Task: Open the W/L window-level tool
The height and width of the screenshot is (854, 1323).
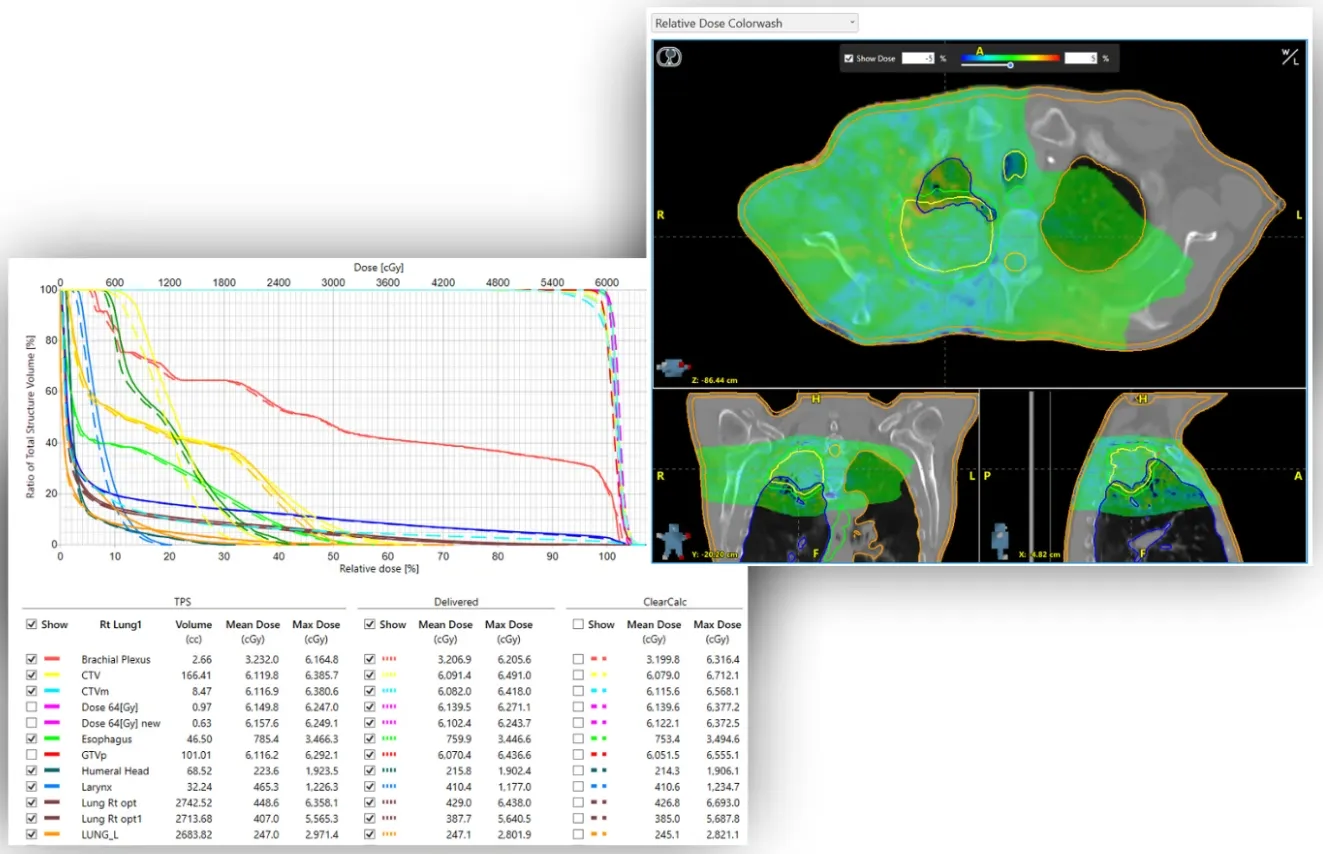Action: coord(1290,57)
